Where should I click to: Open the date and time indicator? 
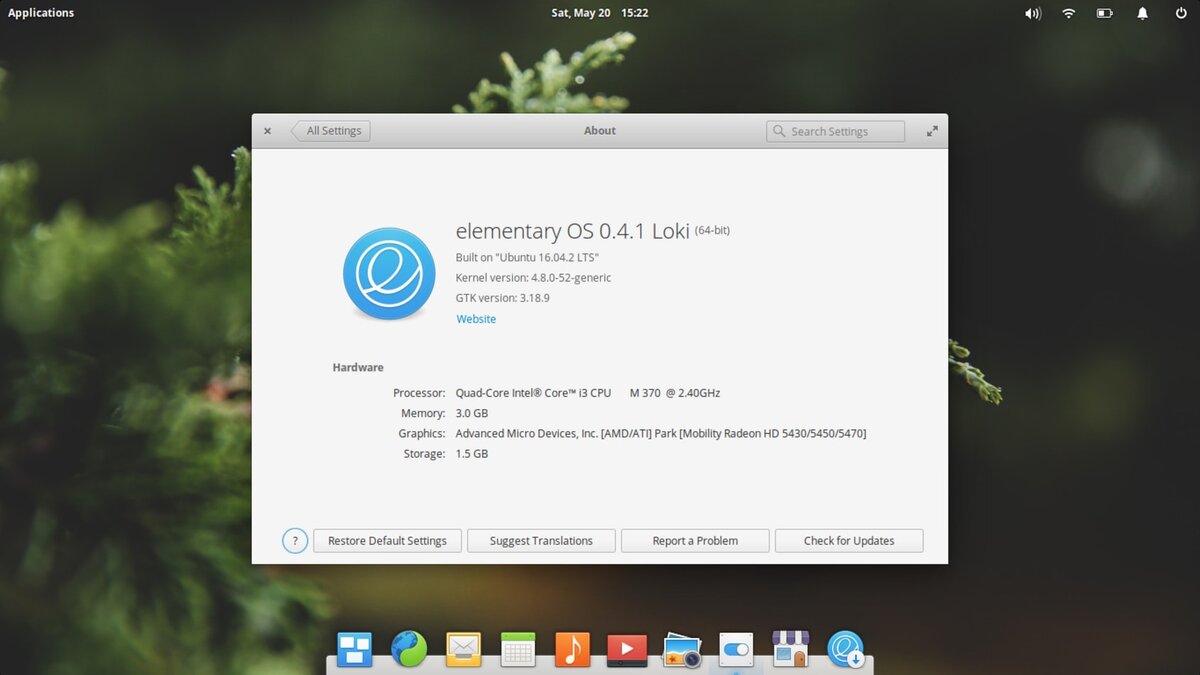click(x=600, y=13)
